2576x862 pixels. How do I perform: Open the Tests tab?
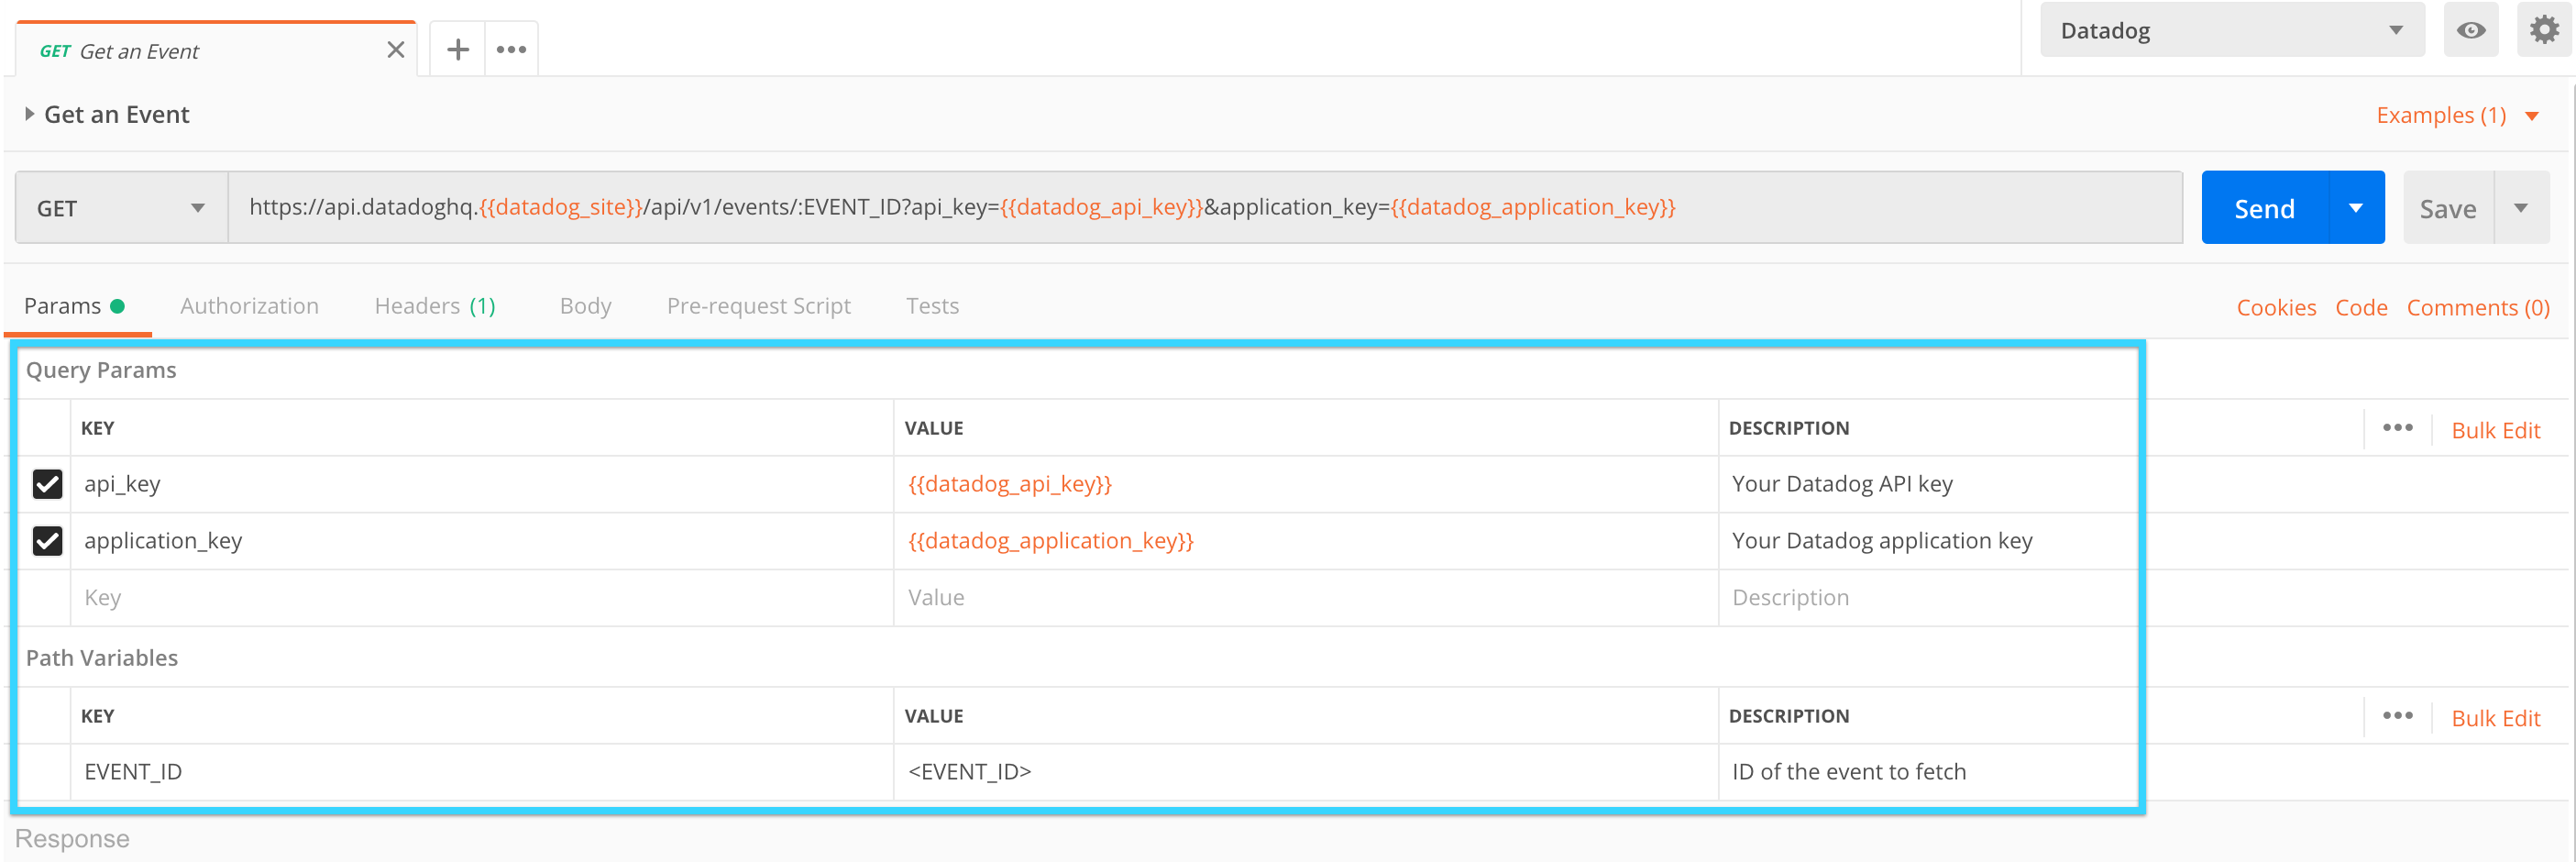point(932,306)
